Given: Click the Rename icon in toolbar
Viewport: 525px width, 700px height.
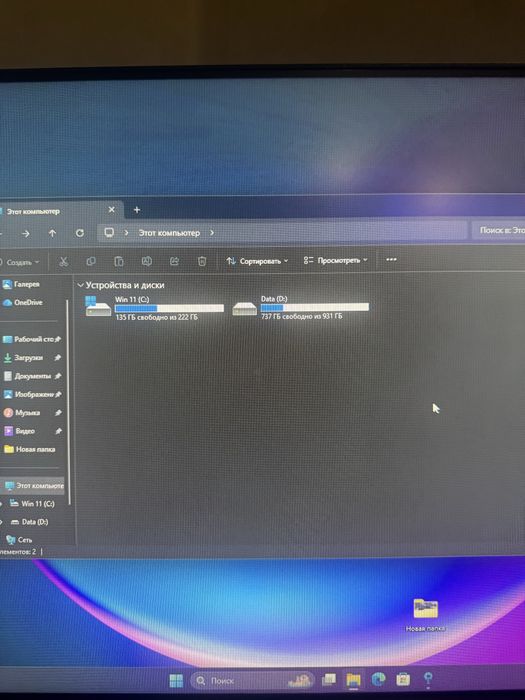Looking at the screenshot, I should pos(146,261).
